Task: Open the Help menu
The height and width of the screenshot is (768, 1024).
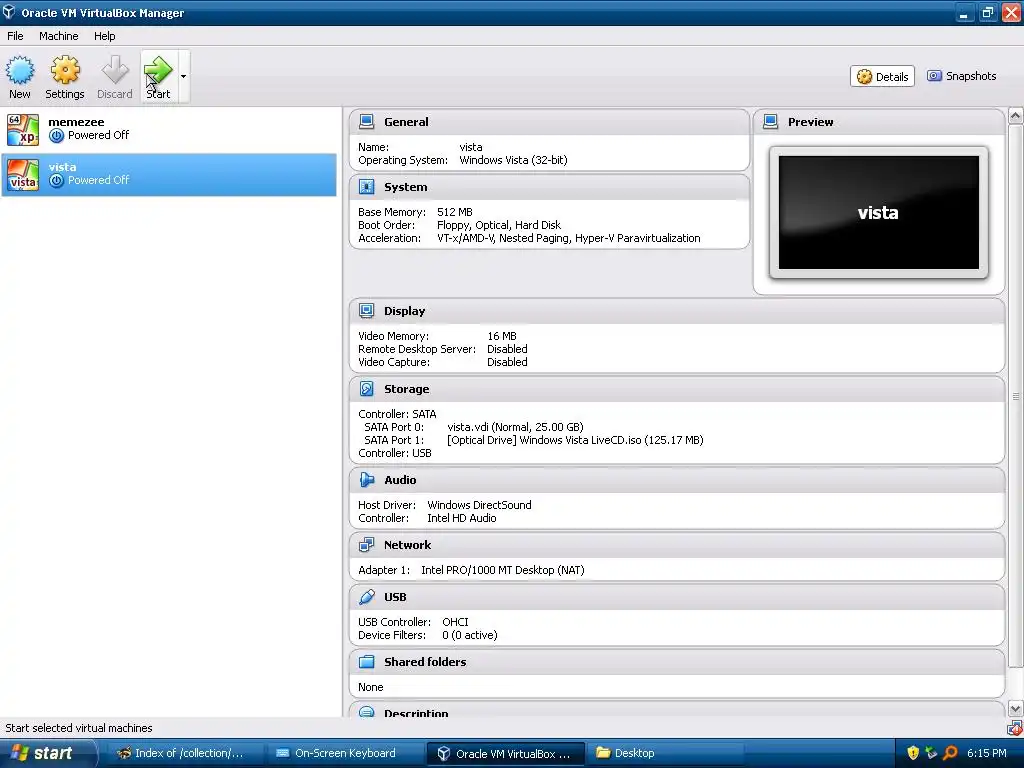Action: point(104,36)
